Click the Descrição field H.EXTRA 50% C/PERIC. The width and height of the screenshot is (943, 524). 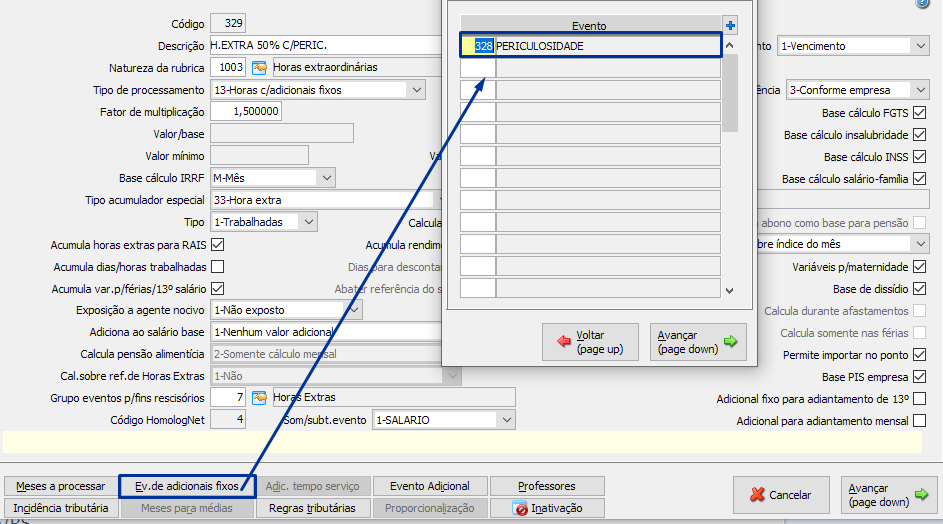click(326, 45)
